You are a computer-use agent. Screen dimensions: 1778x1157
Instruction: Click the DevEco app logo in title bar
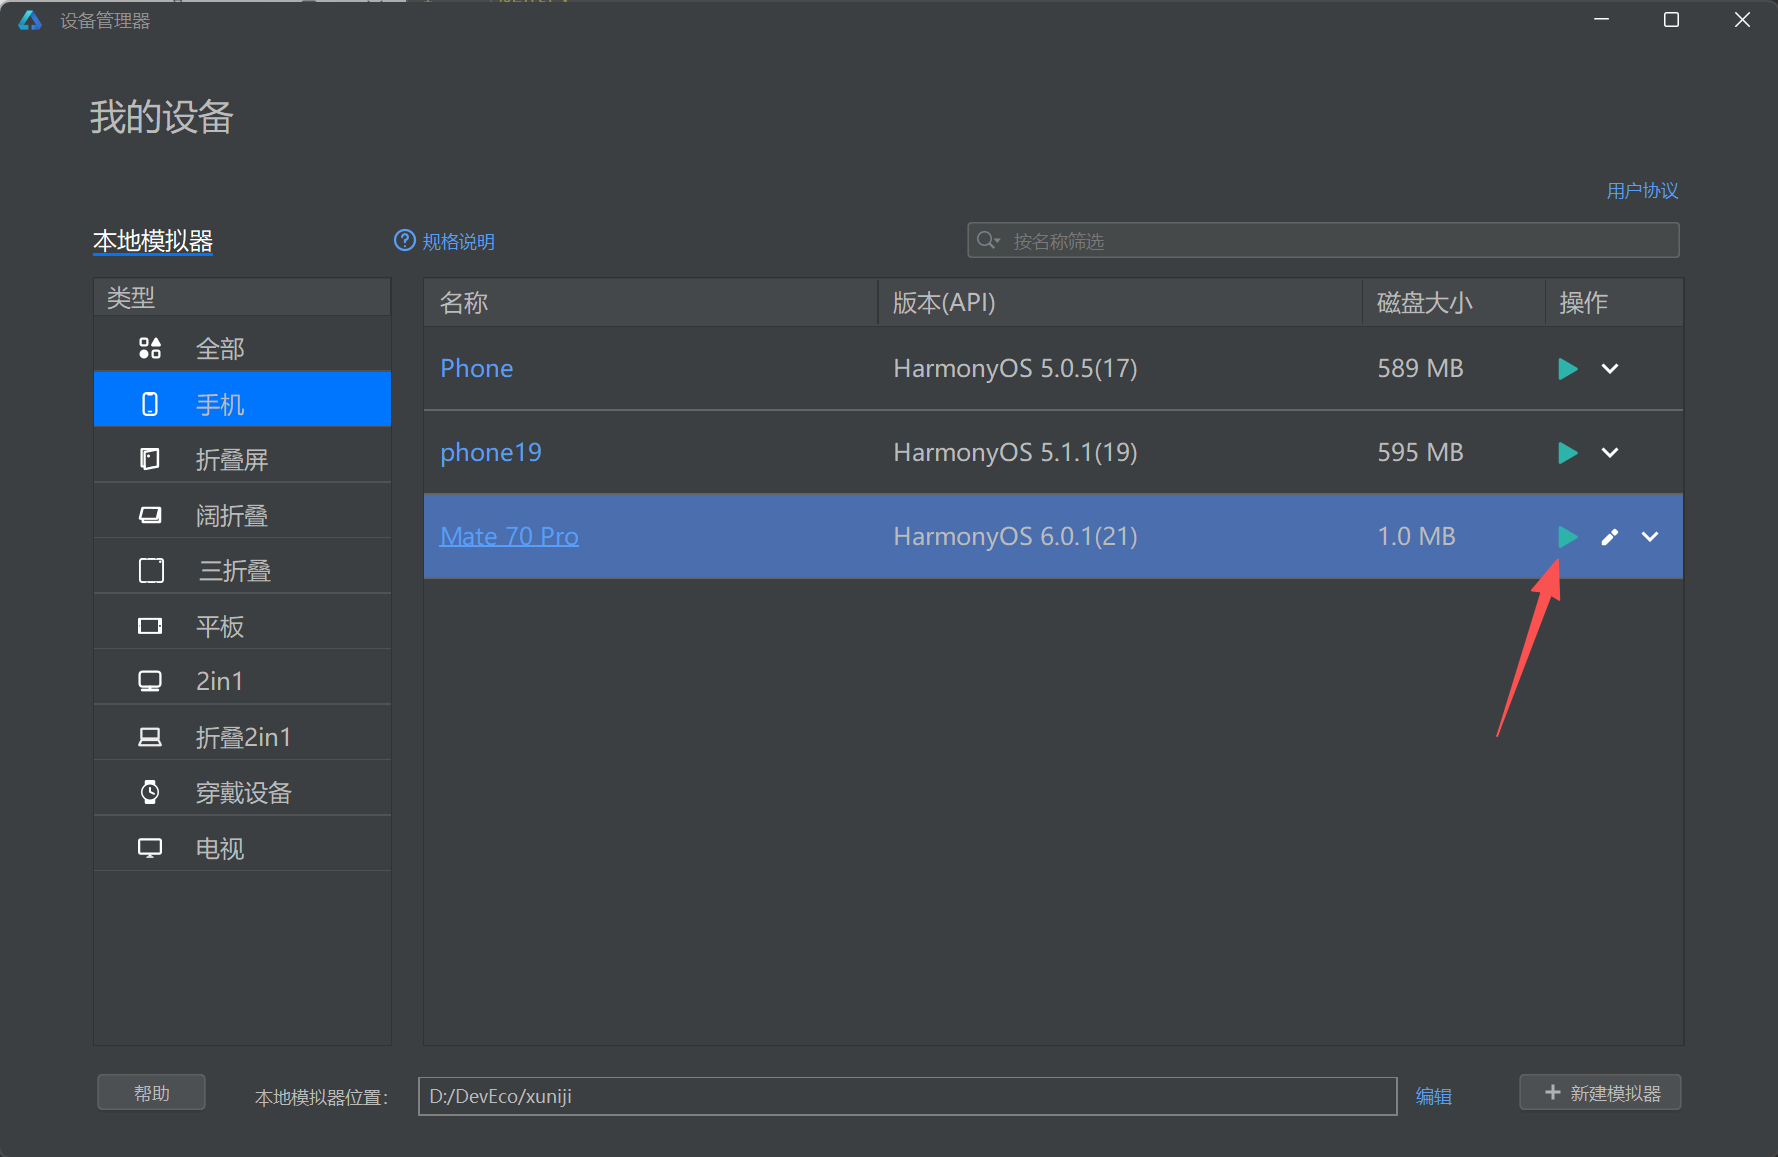30,20
